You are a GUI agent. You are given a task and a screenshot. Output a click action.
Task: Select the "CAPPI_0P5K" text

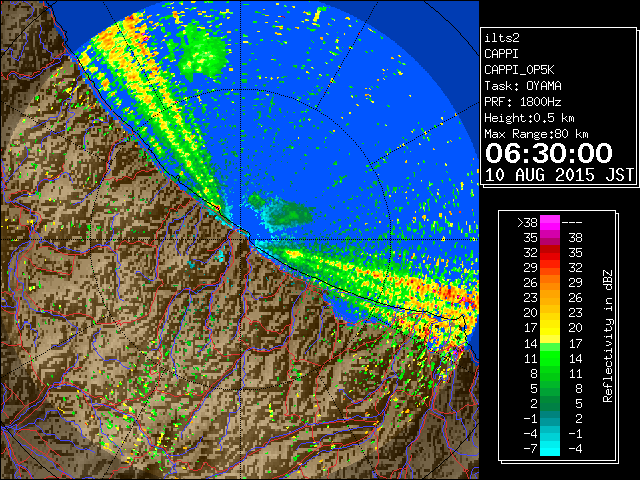coord(519,70)
